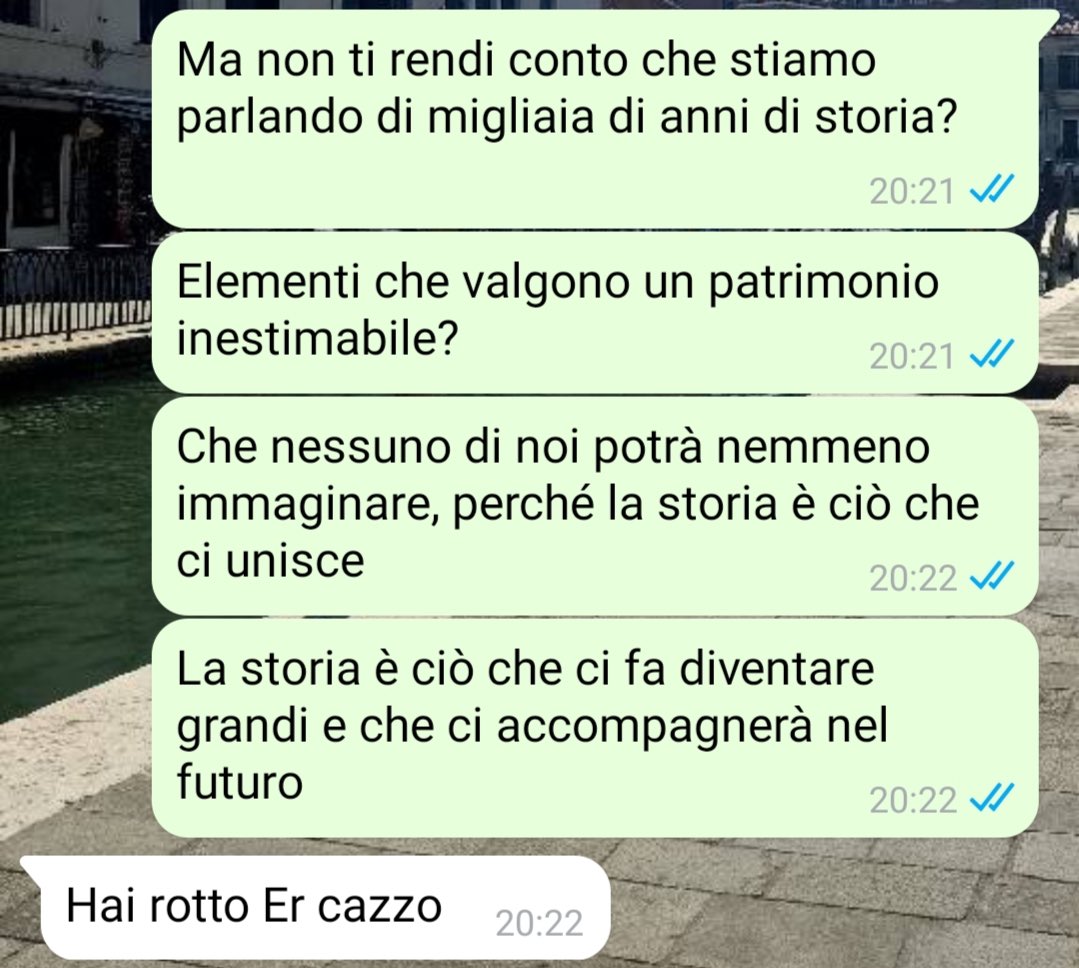Select the message 'Elementi che valgono un patrimonio'

595,312
